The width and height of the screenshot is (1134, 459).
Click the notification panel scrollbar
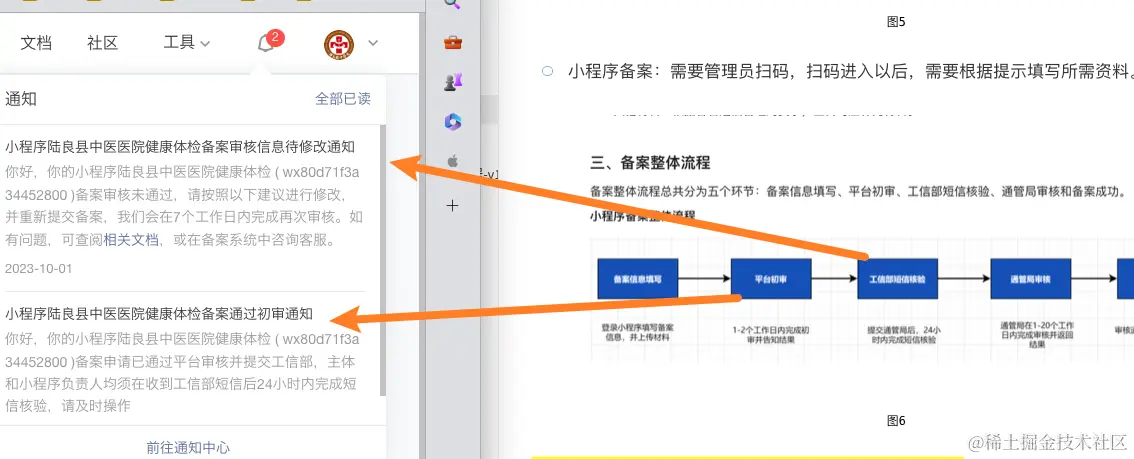click(383, 260)
